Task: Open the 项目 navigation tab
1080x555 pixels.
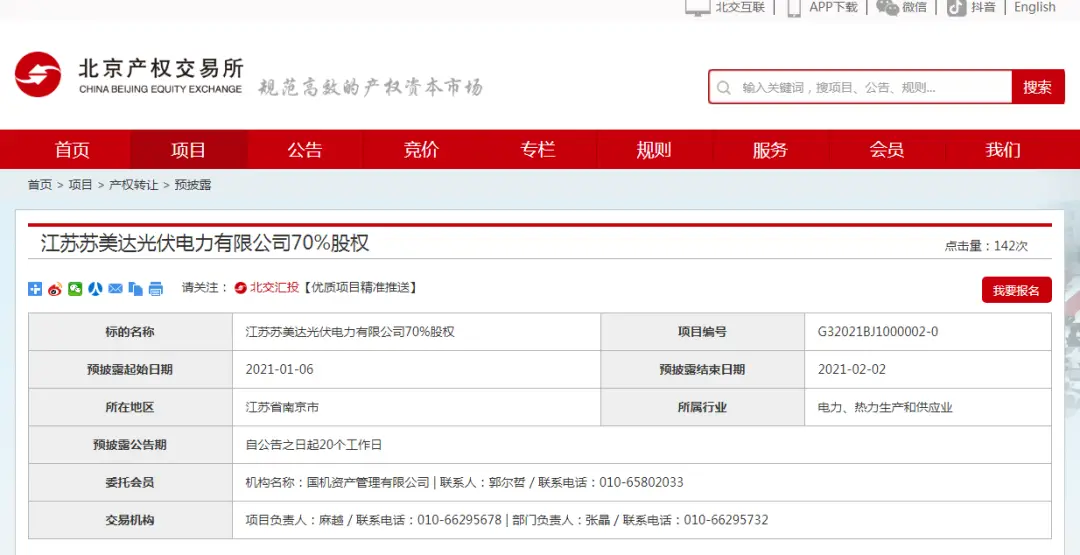Action: [x=189, y=149]
